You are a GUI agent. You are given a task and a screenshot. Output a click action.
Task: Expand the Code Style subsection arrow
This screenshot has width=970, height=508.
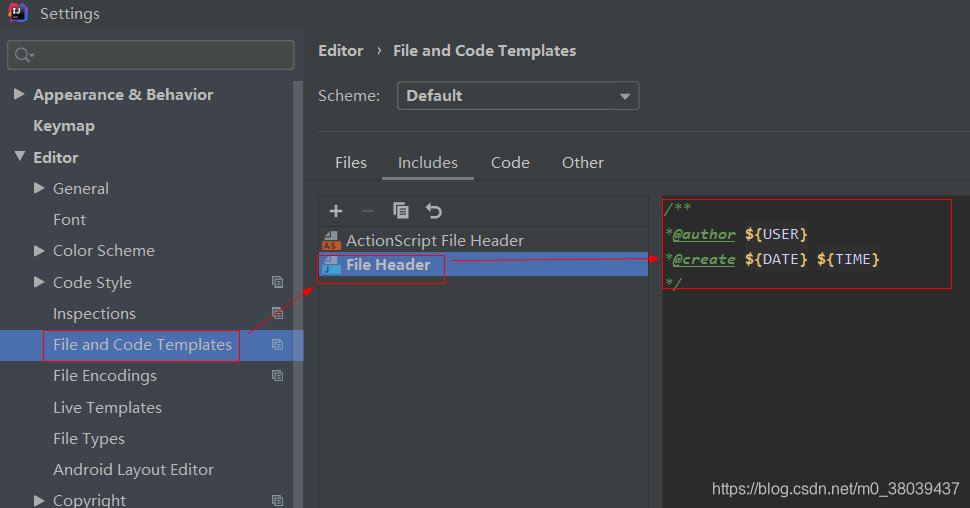tap(39, 282)
